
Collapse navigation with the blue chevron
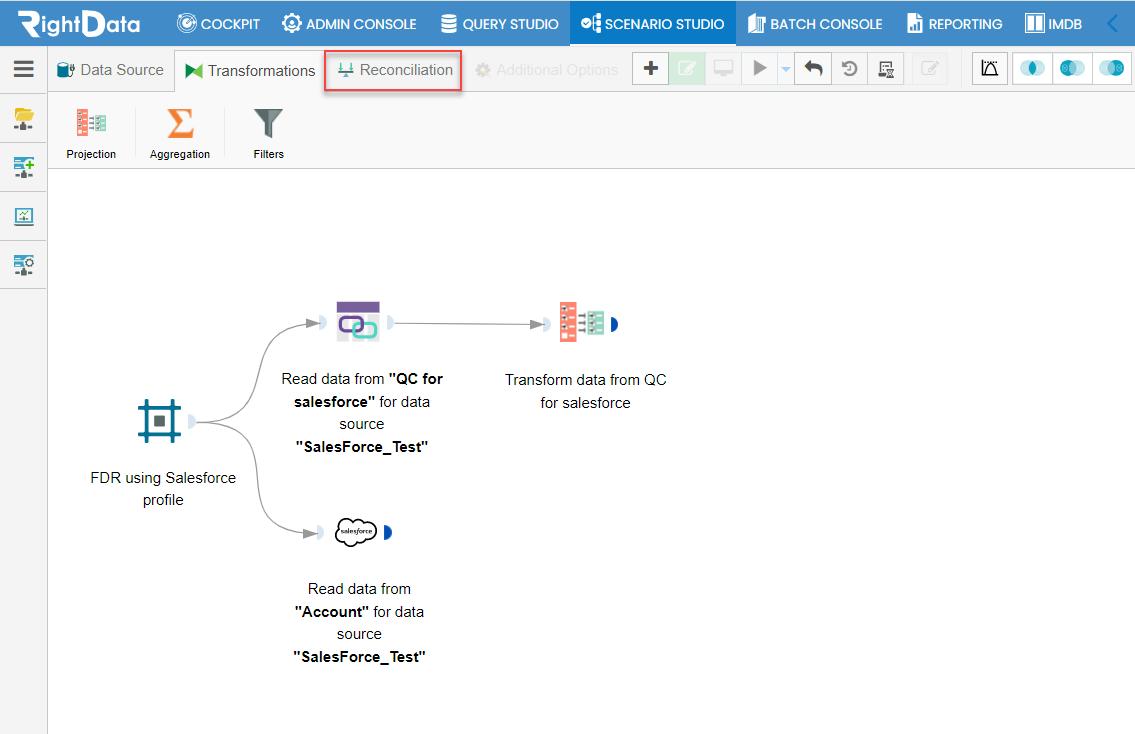pos(1113,23)
